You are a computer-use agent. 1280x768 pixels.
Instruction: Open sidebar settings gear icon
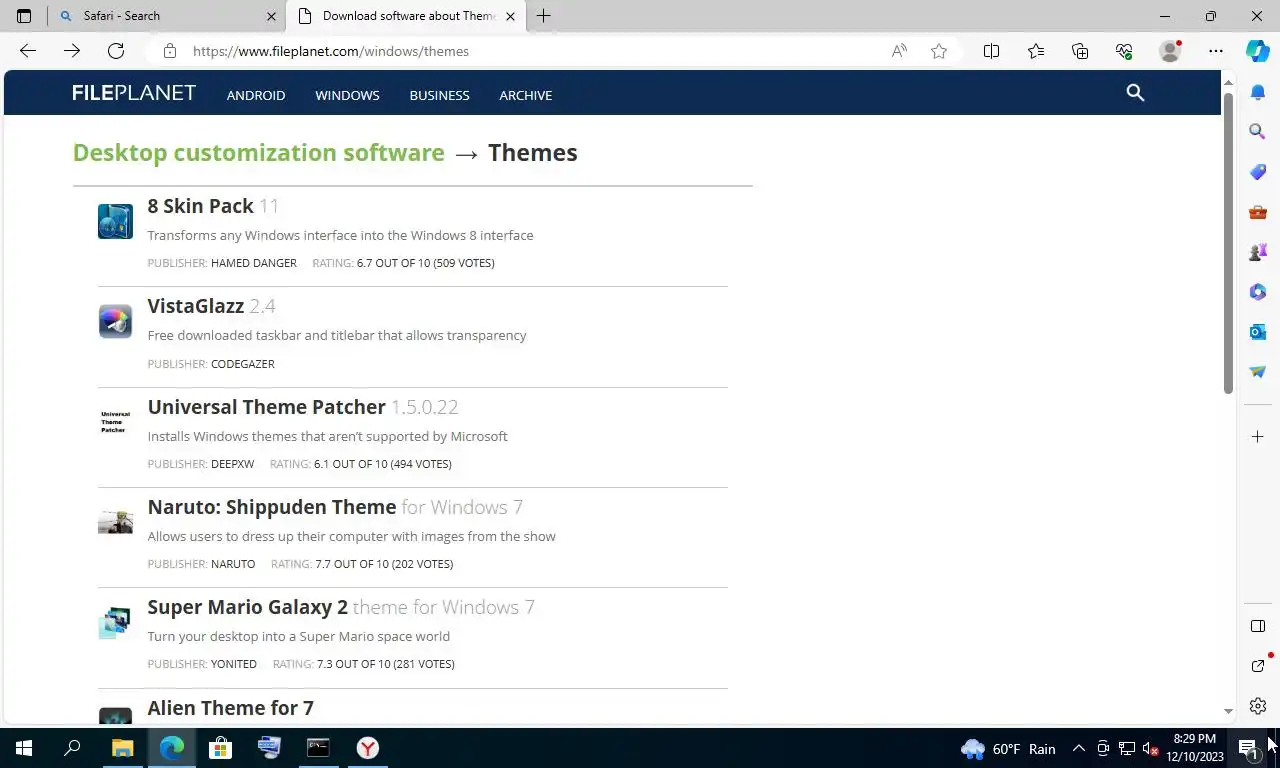point(1258,706)
